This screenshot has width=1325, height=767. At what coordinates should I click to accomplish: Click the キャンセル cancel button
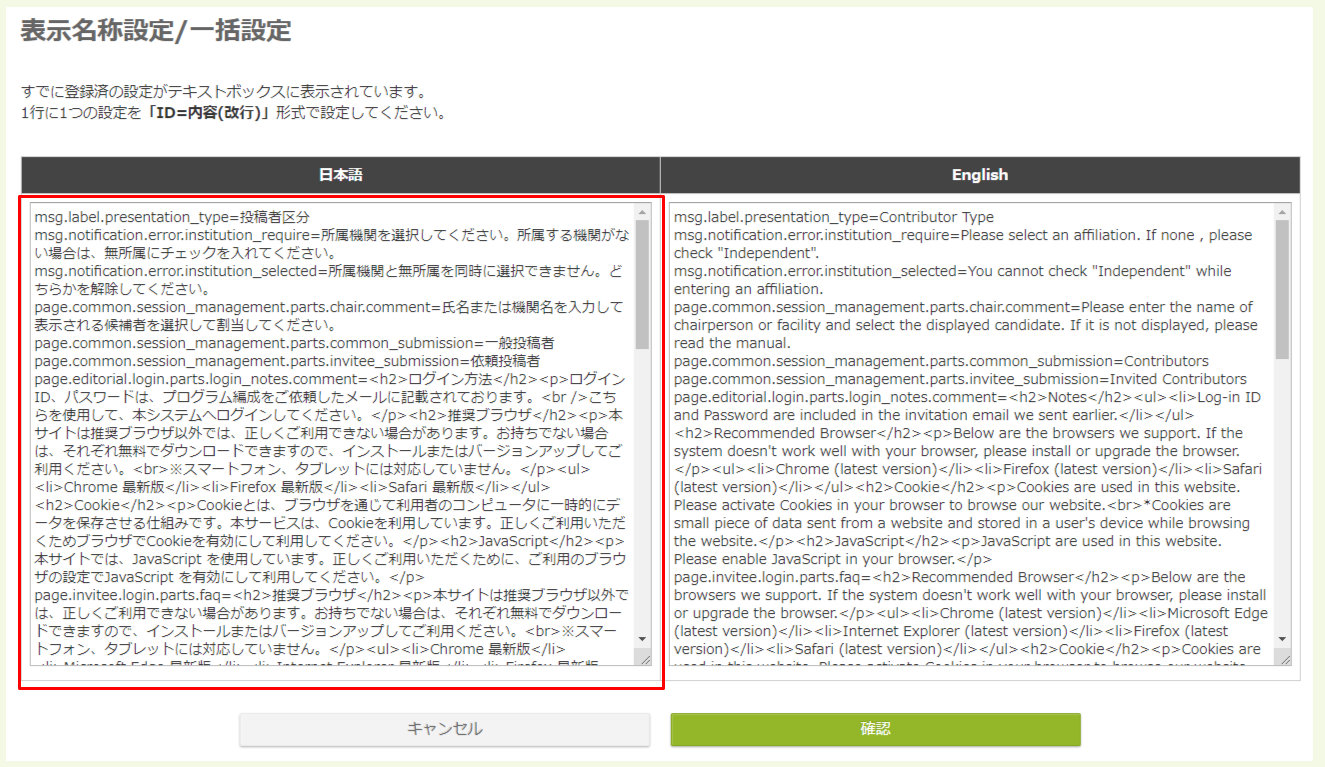click(443, 730)
